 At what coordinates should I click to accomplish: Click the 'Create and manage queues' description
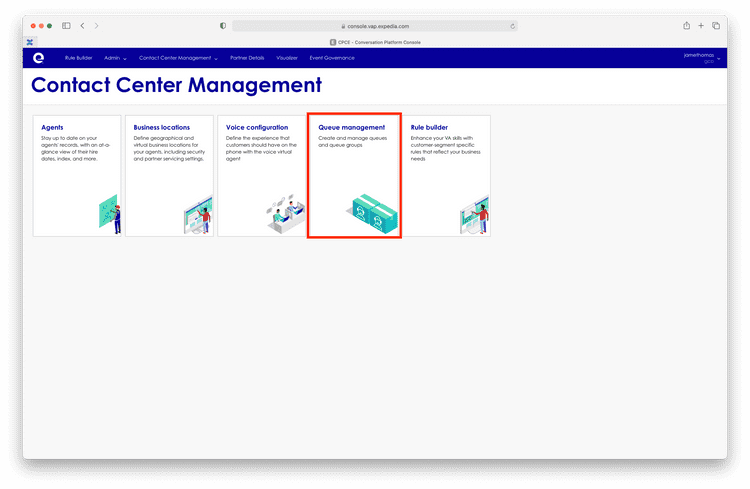point(353,142)
